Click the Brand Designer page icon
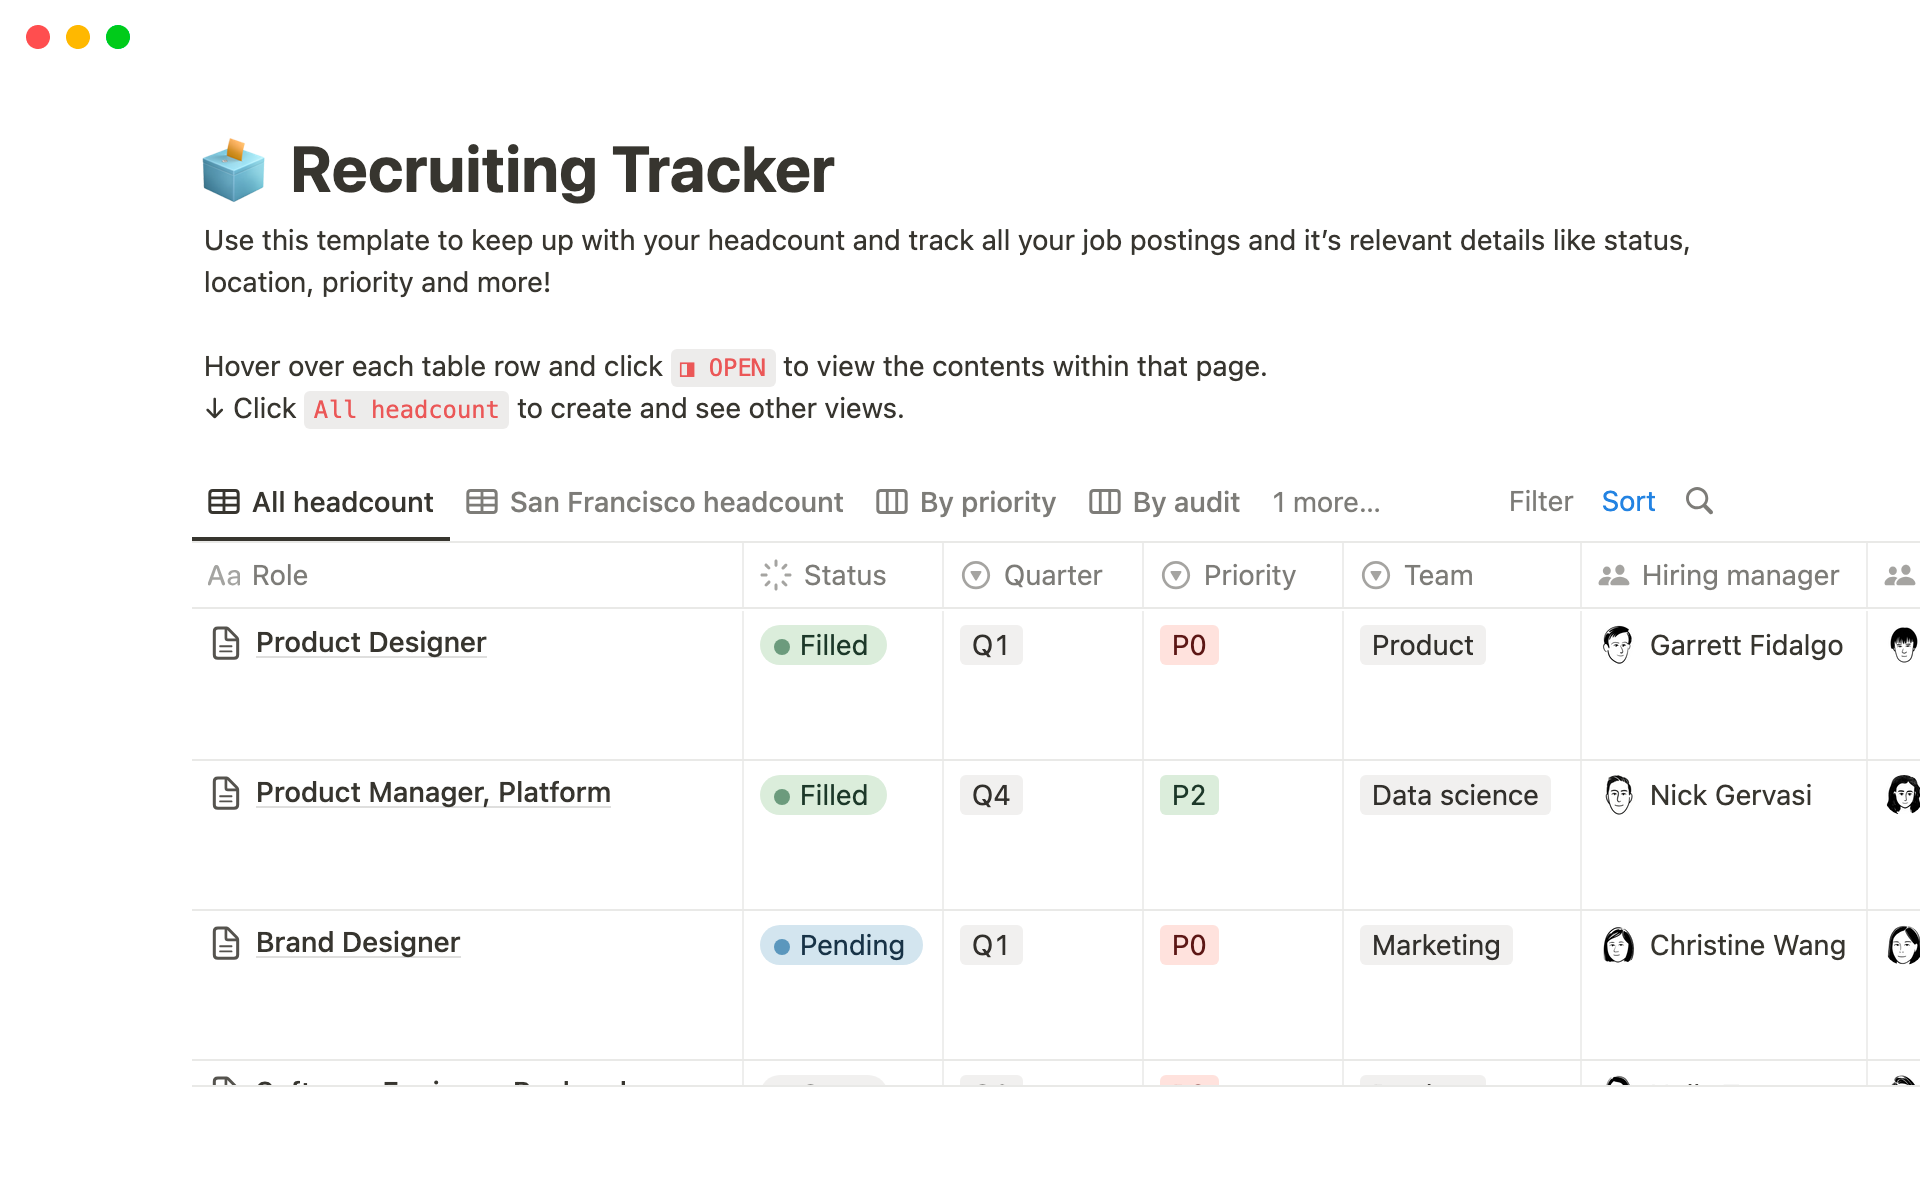This screenshot has width=1920, height=1200. coord(226,943)
